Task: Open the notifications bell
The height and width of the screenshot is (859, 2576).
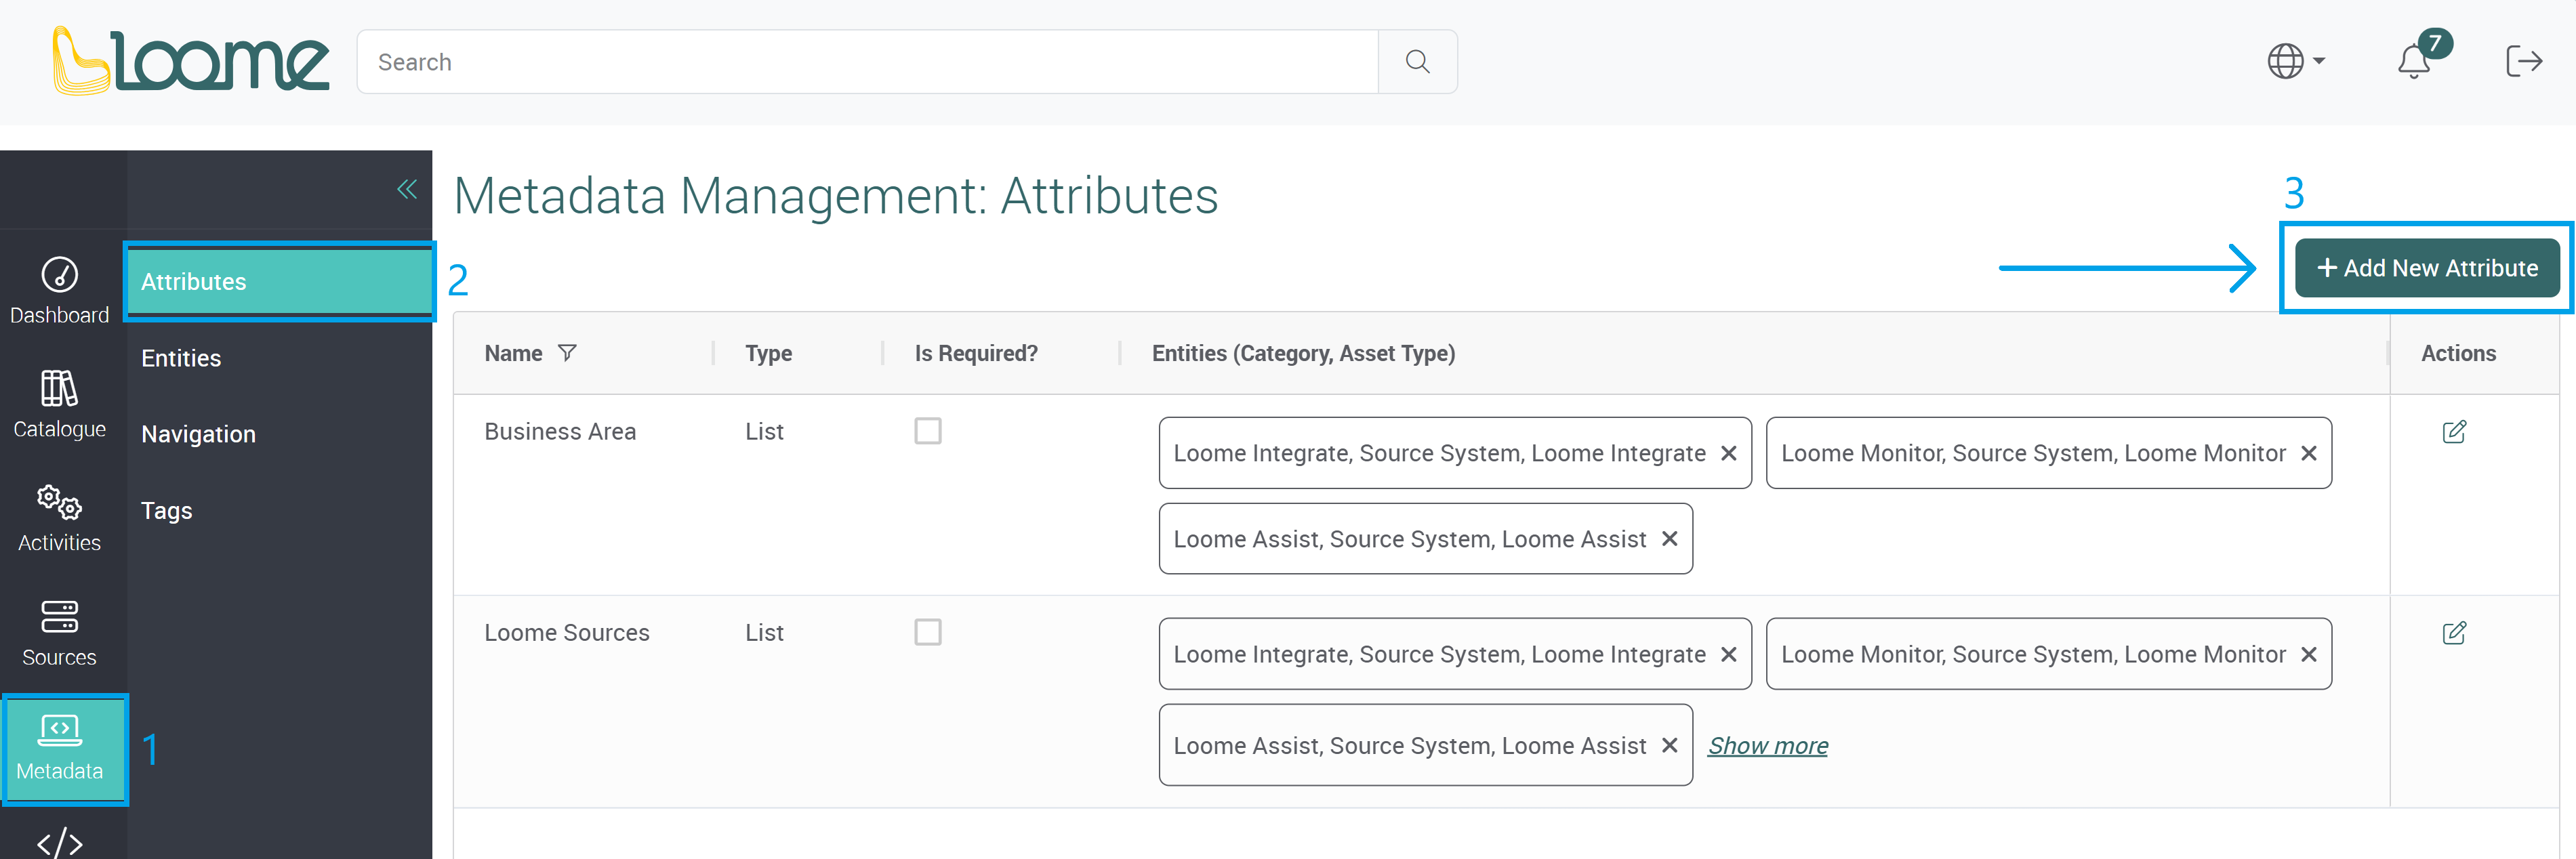Action: pyautogui.click(x=2414, y=62)
